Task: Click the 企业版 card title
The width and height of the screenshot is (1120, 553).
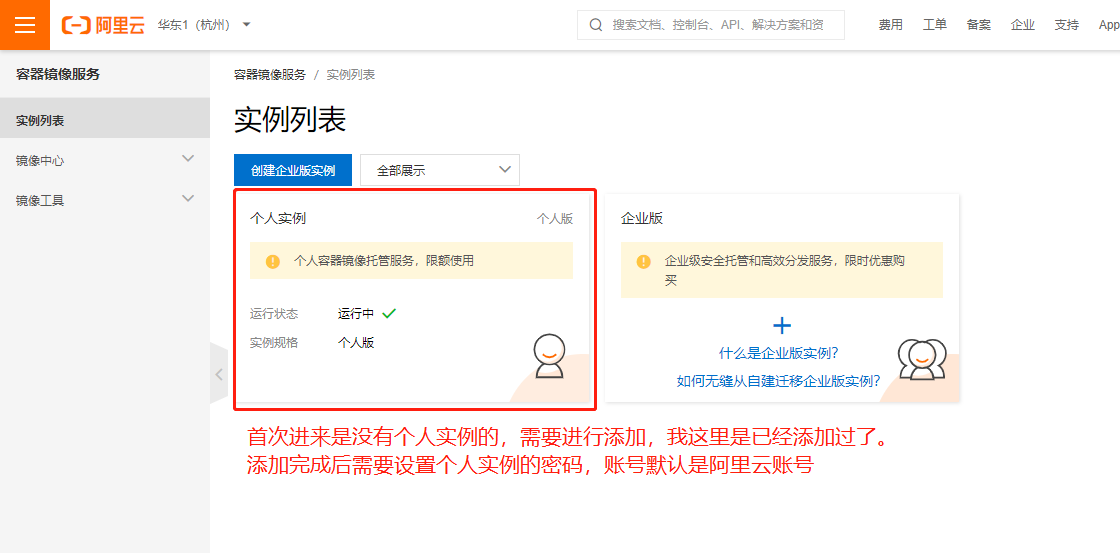Action: [642, 219]
